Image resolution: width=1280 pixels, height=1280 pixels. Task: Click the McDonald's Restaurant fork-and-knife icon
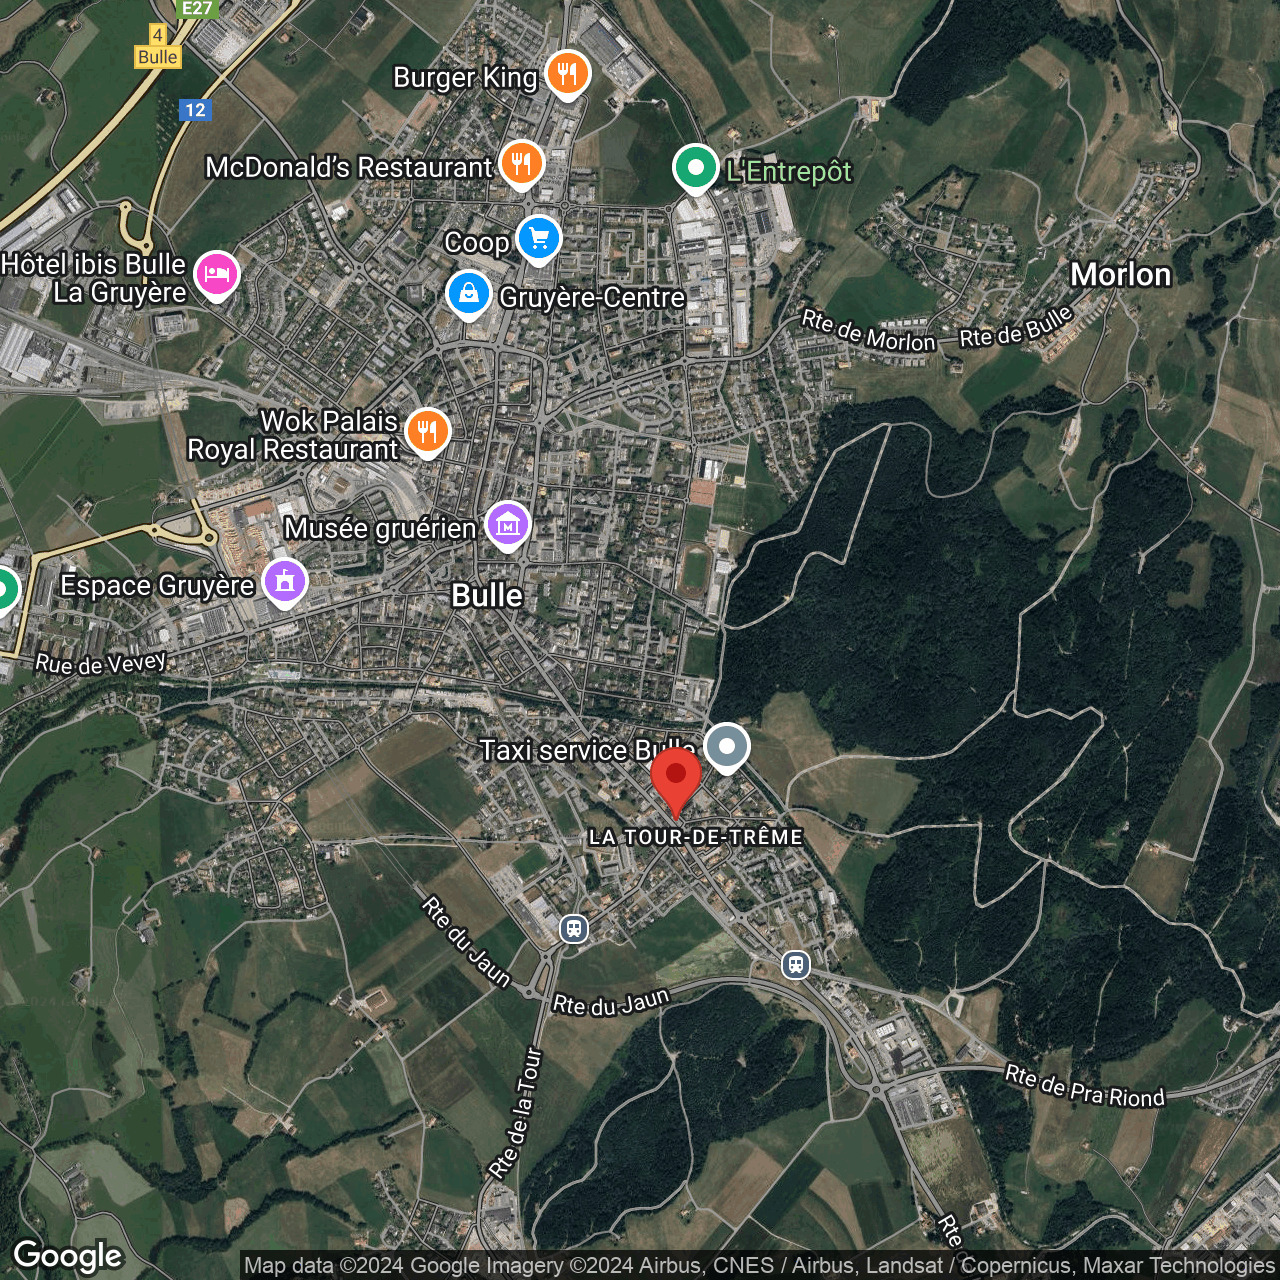(521, 163)
